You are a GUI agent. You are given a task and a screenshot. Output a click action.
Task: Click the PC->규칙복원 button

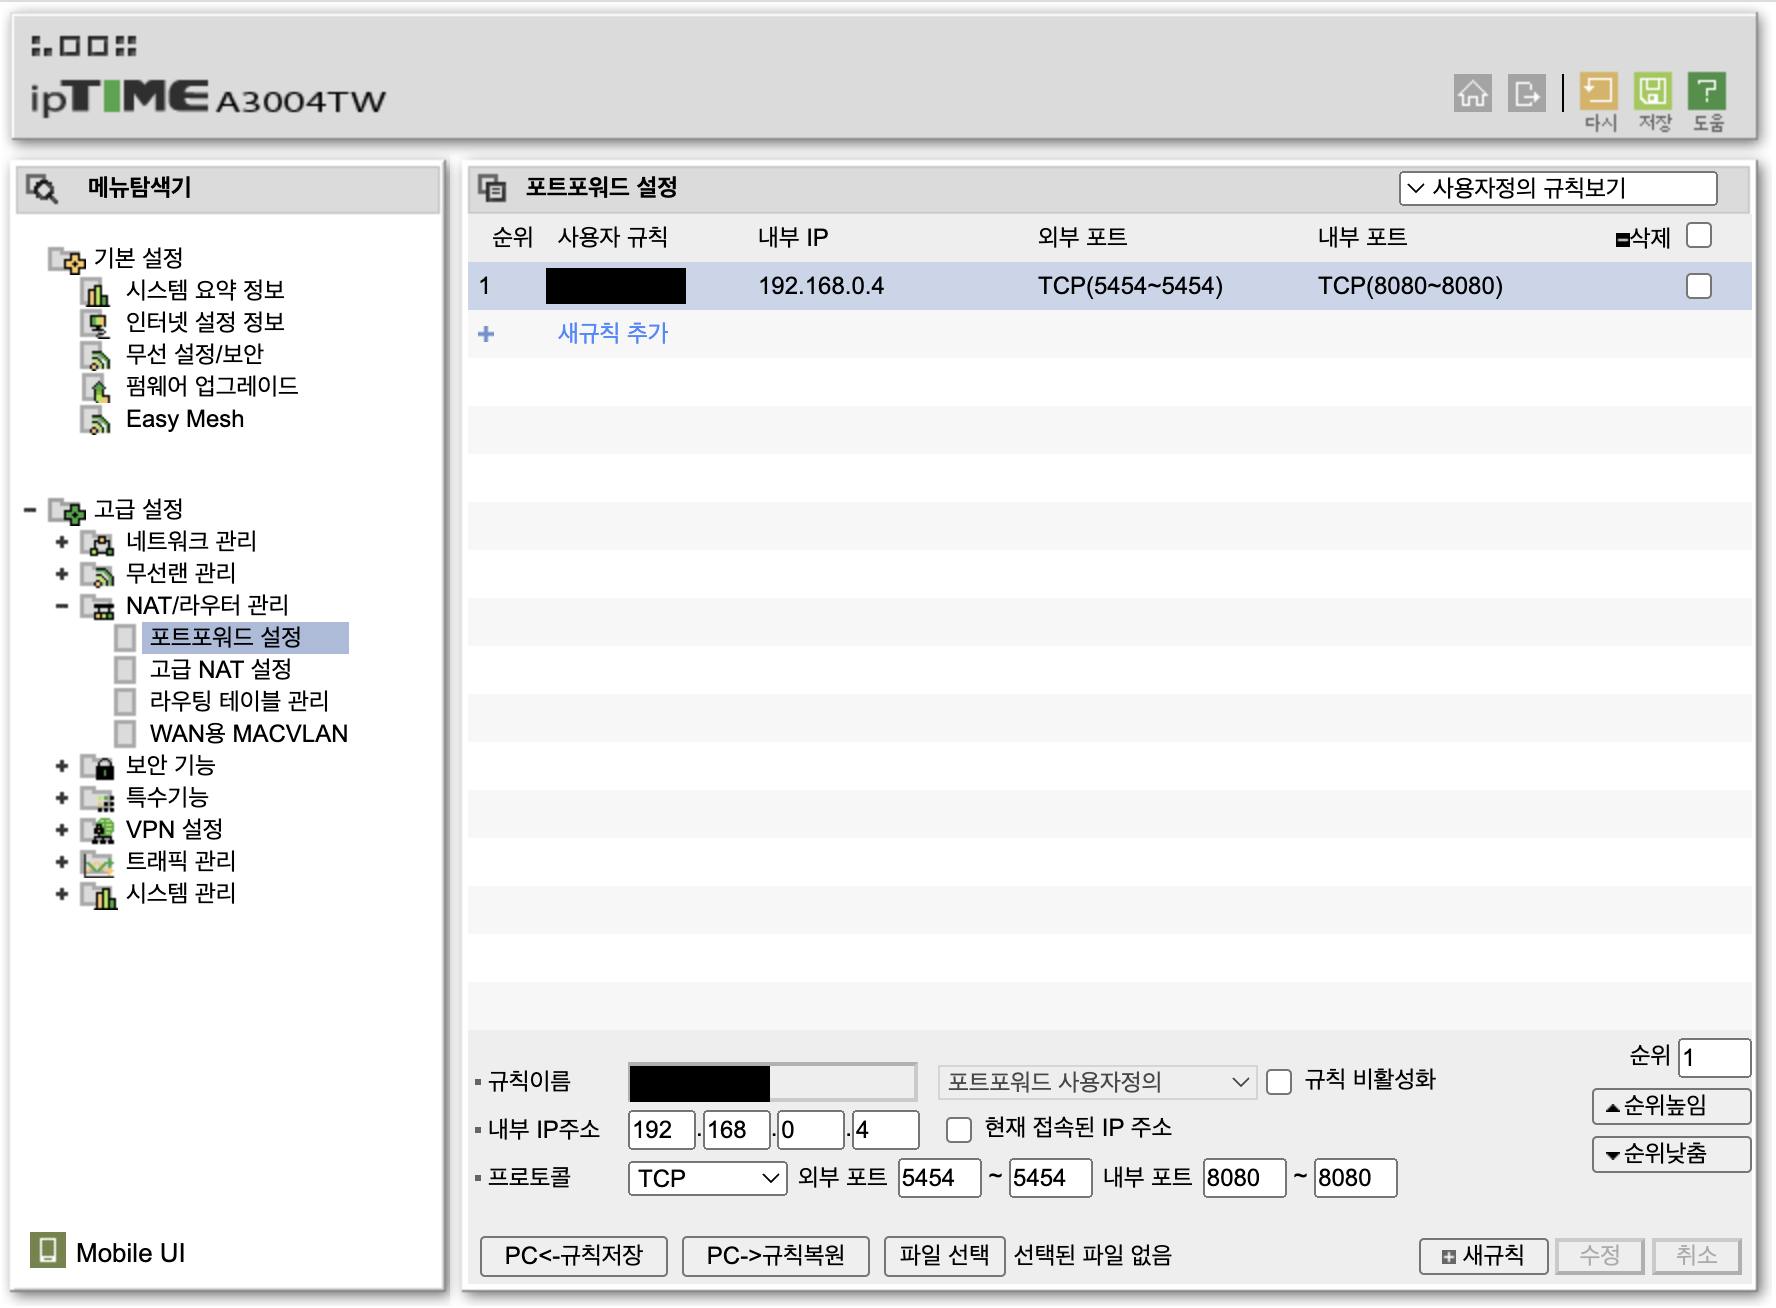coord(776,1256)
